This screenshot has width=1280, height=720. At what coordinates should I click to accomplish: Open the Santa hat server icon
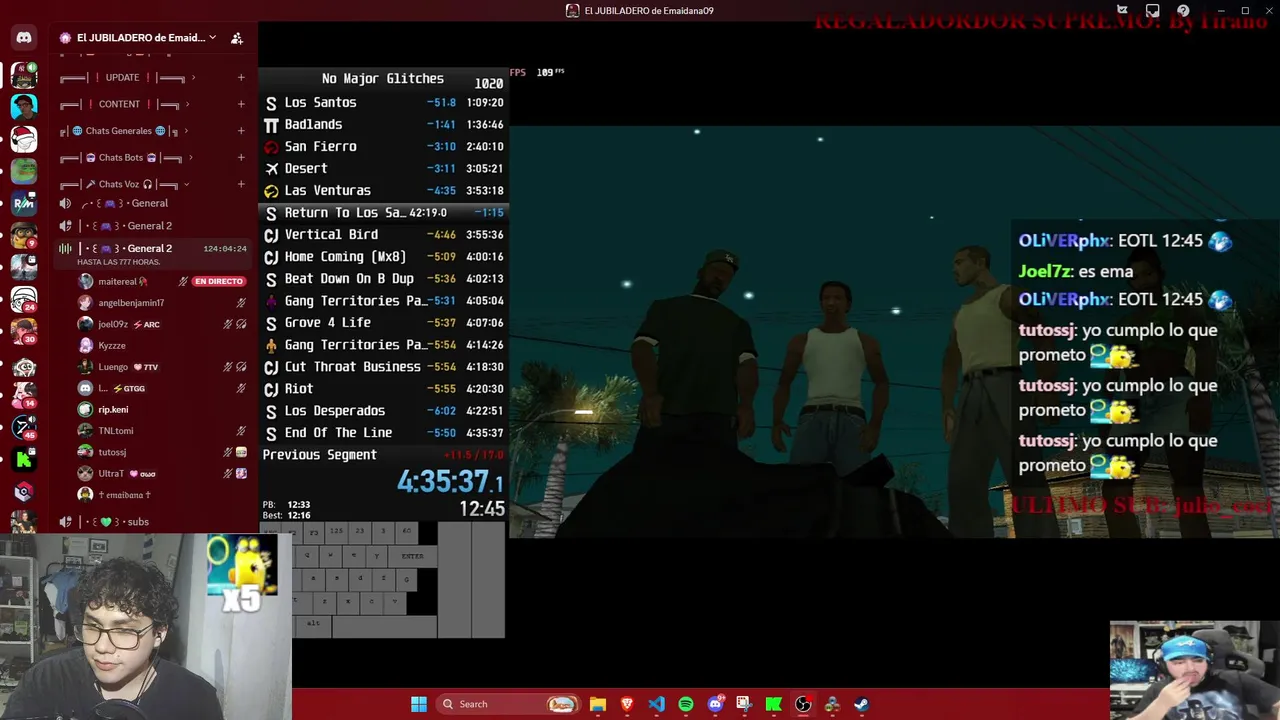pyautogui.click(x=24, y=139)
